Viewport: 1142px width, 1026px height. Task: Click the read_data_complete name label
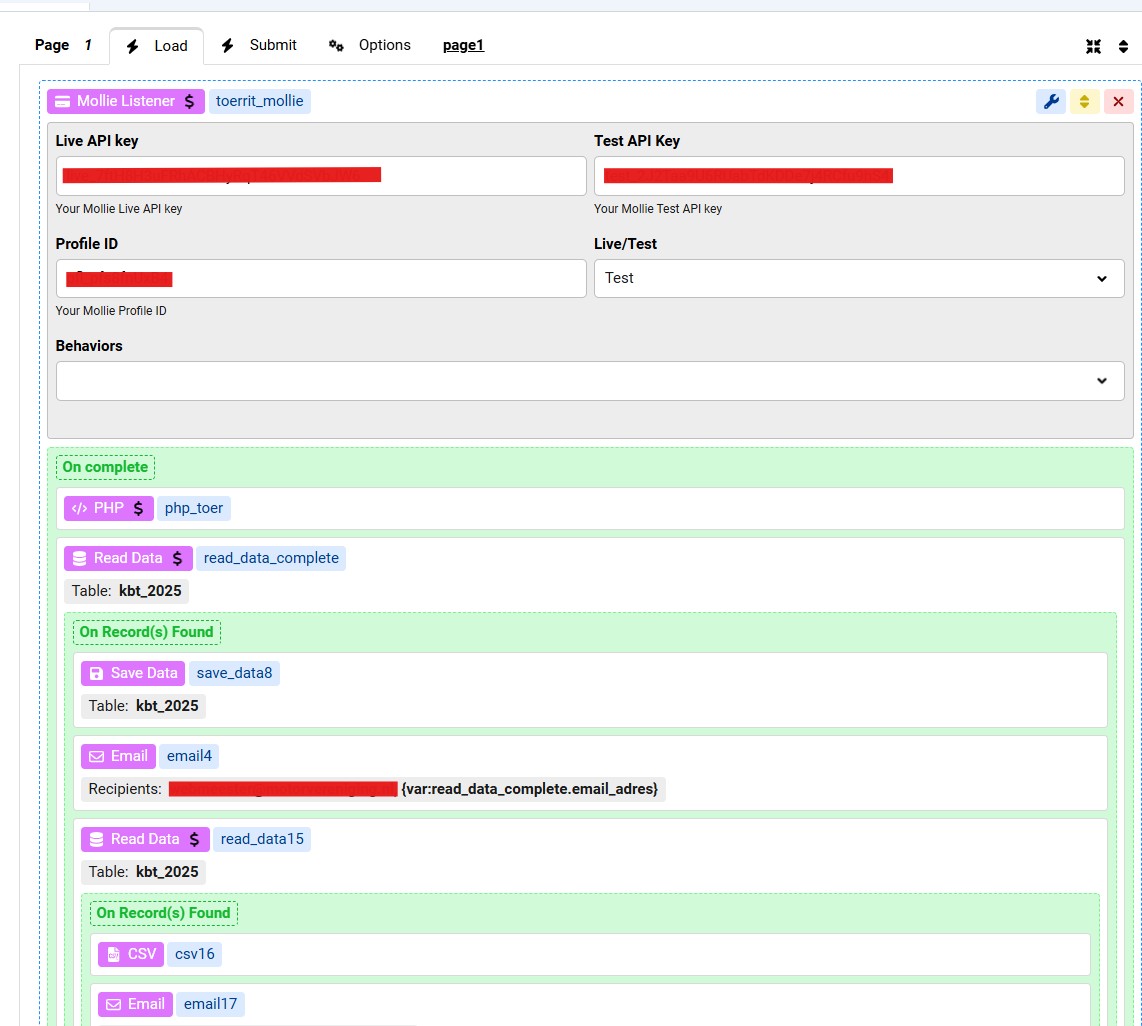pyautogui.click(x=271, y=558)
